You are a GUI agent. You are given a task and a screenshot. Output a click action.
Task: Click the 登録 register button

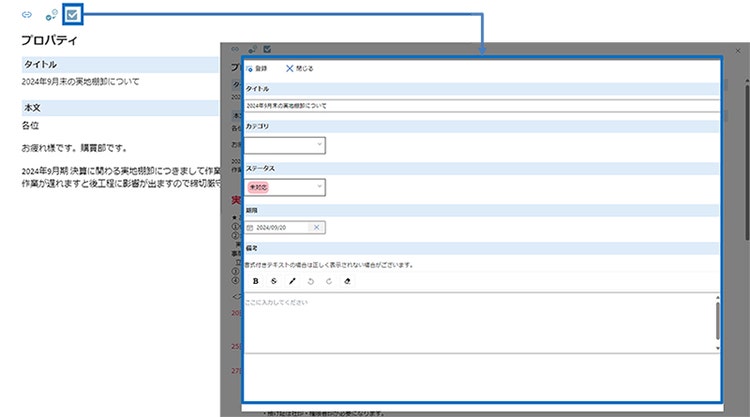[257, 68]
